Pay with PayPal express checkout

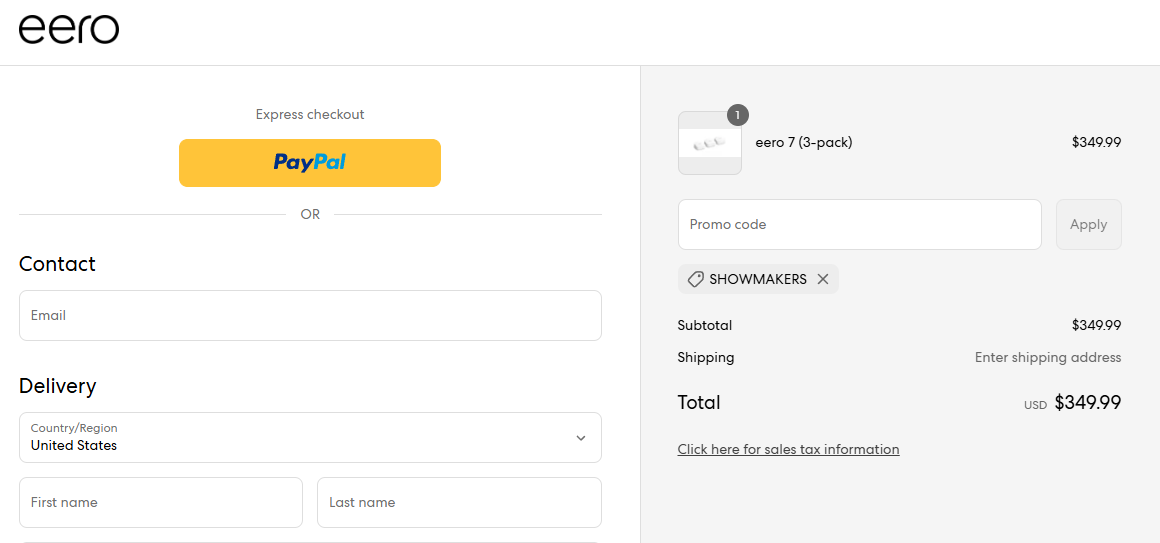(310, 162)
